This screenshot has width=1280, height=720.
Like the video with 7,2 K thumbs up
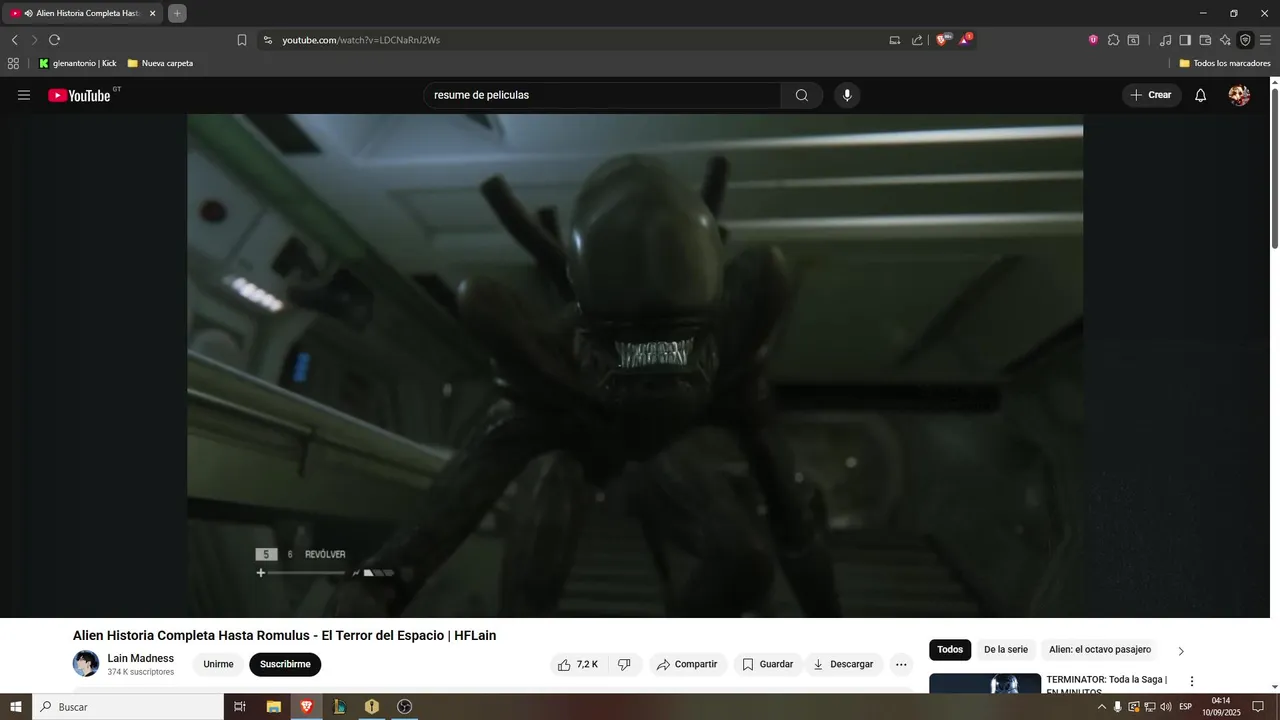point(578,664)
